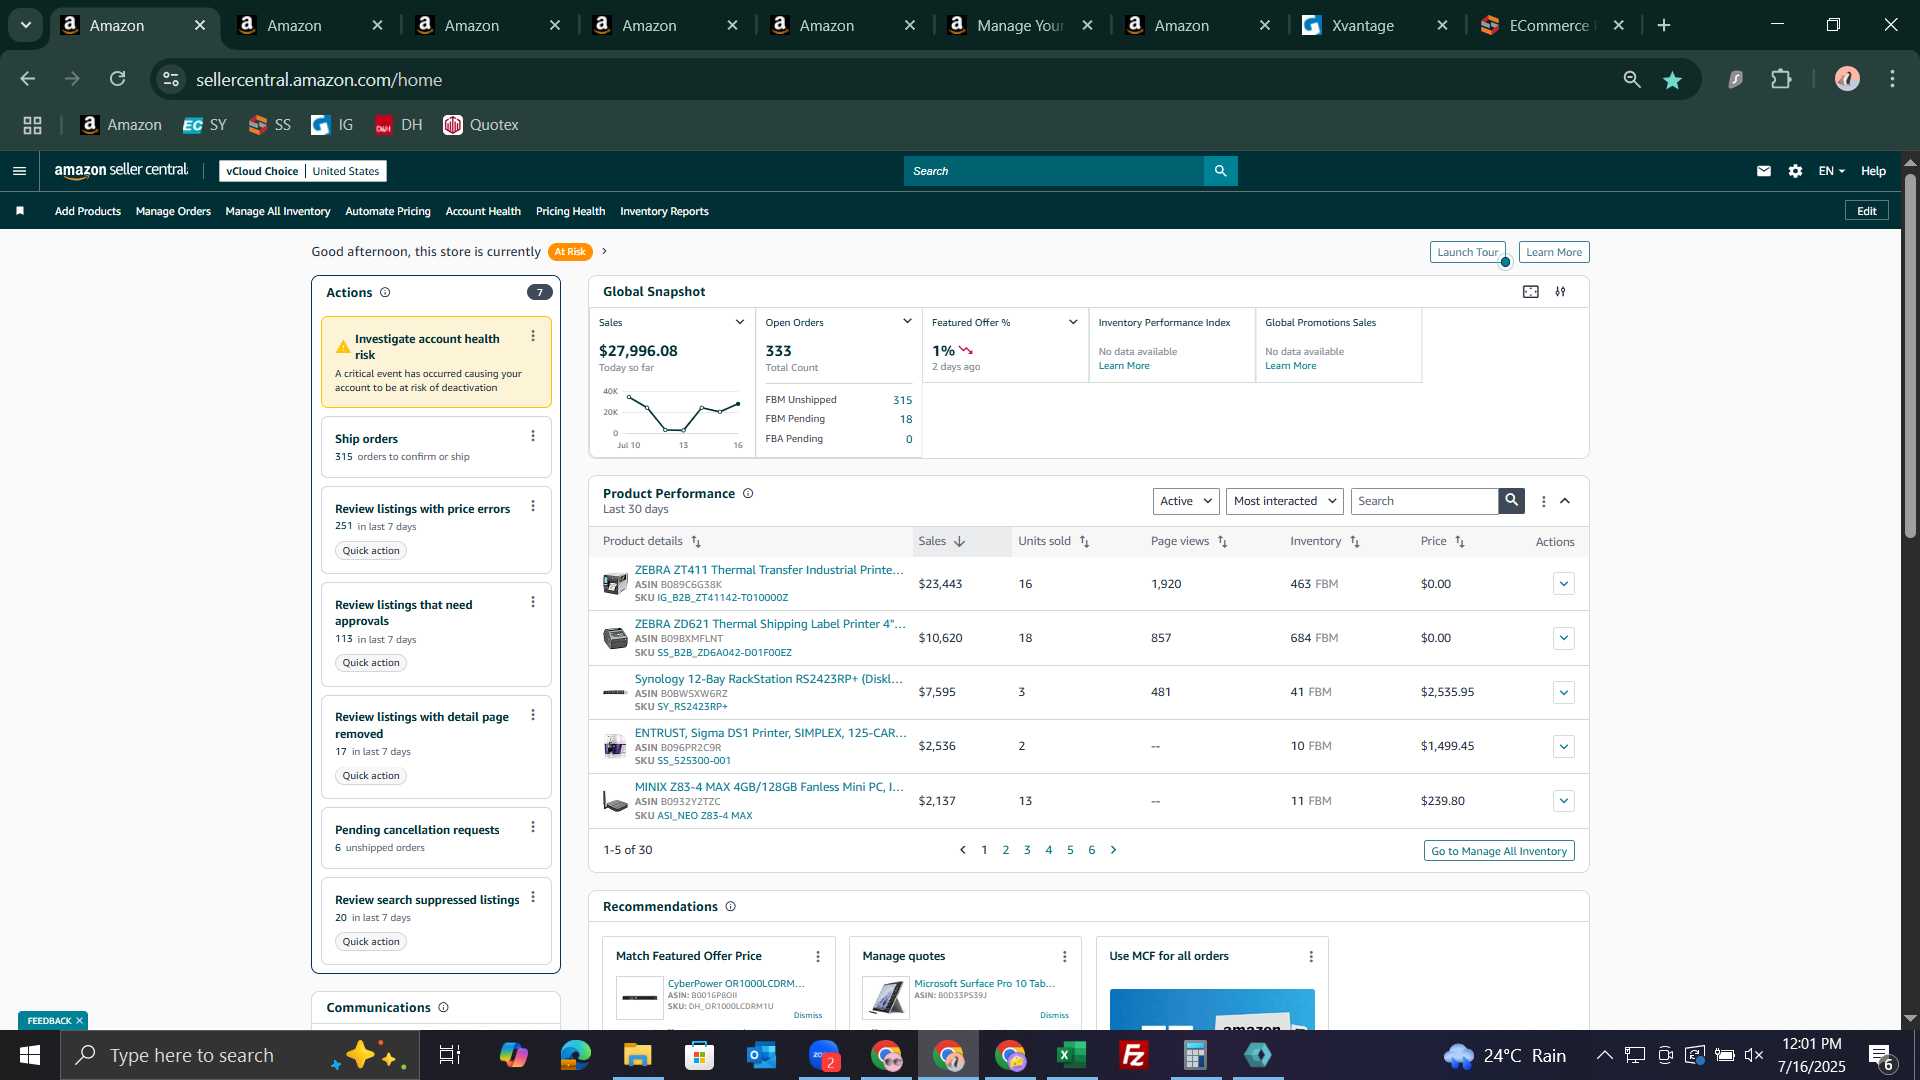Open the EN language dropdown

1831,171
